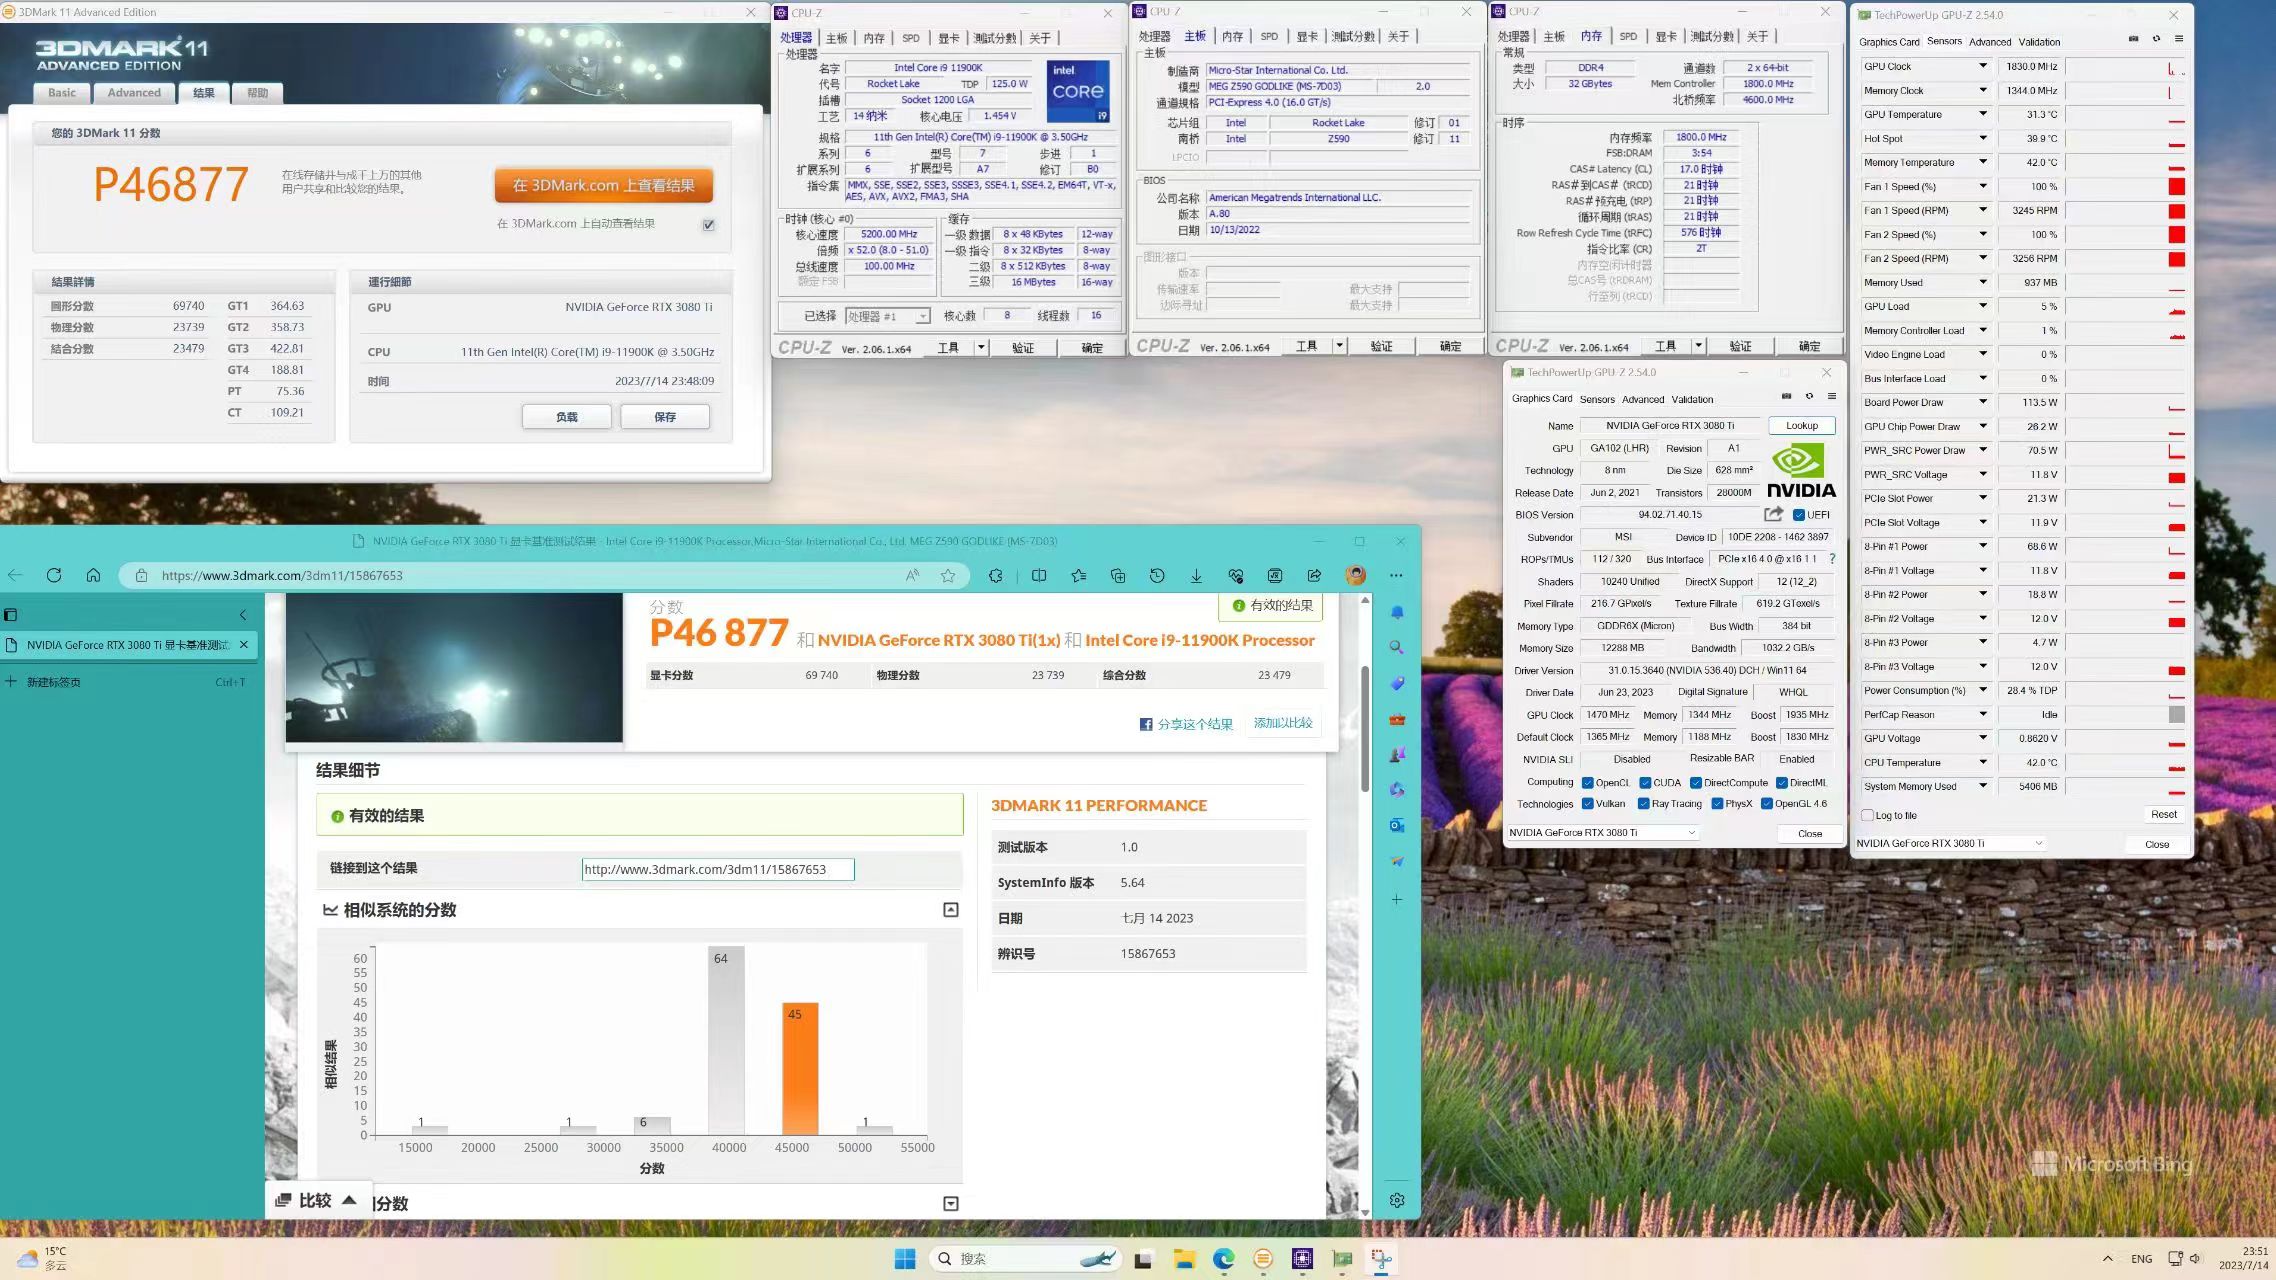Viewport: 2276px width, 1280px height.
Task: Click the save button in 3DMark 11
Action: [665, 417]
